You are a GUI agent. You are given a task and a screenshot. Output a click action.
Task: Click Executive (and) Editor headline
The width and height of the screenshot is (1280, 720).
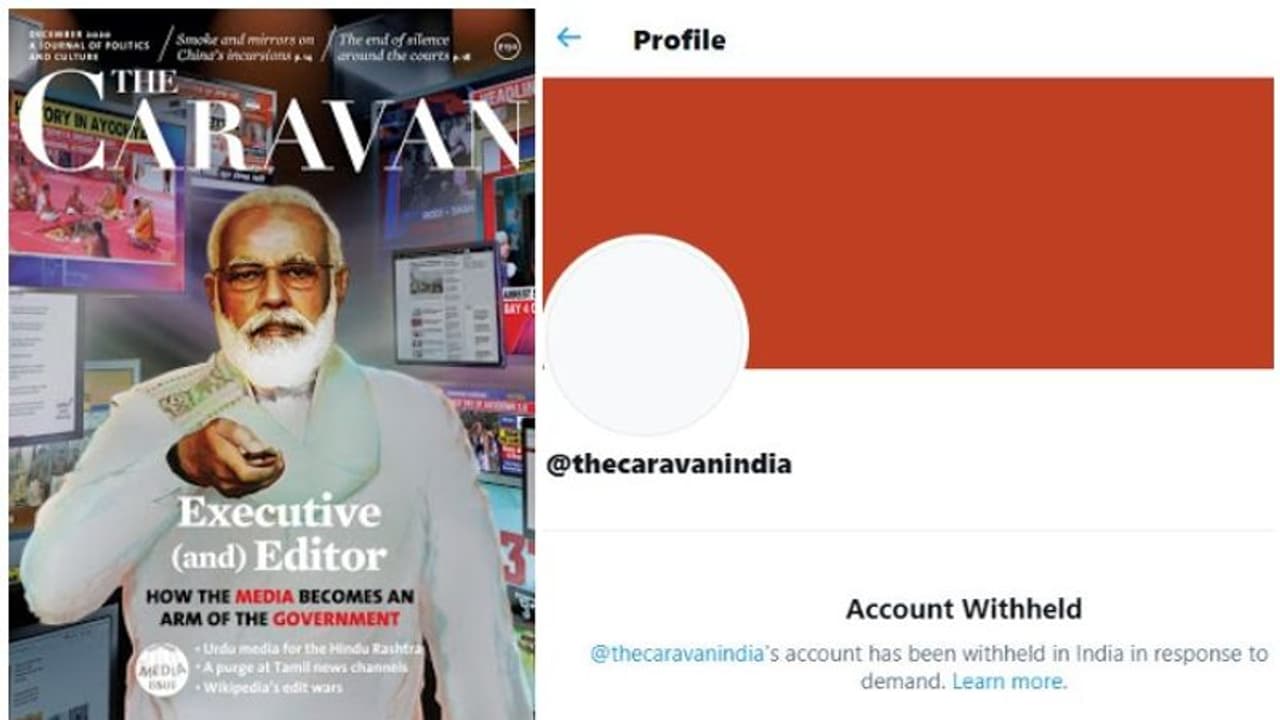tap(279, 534)
